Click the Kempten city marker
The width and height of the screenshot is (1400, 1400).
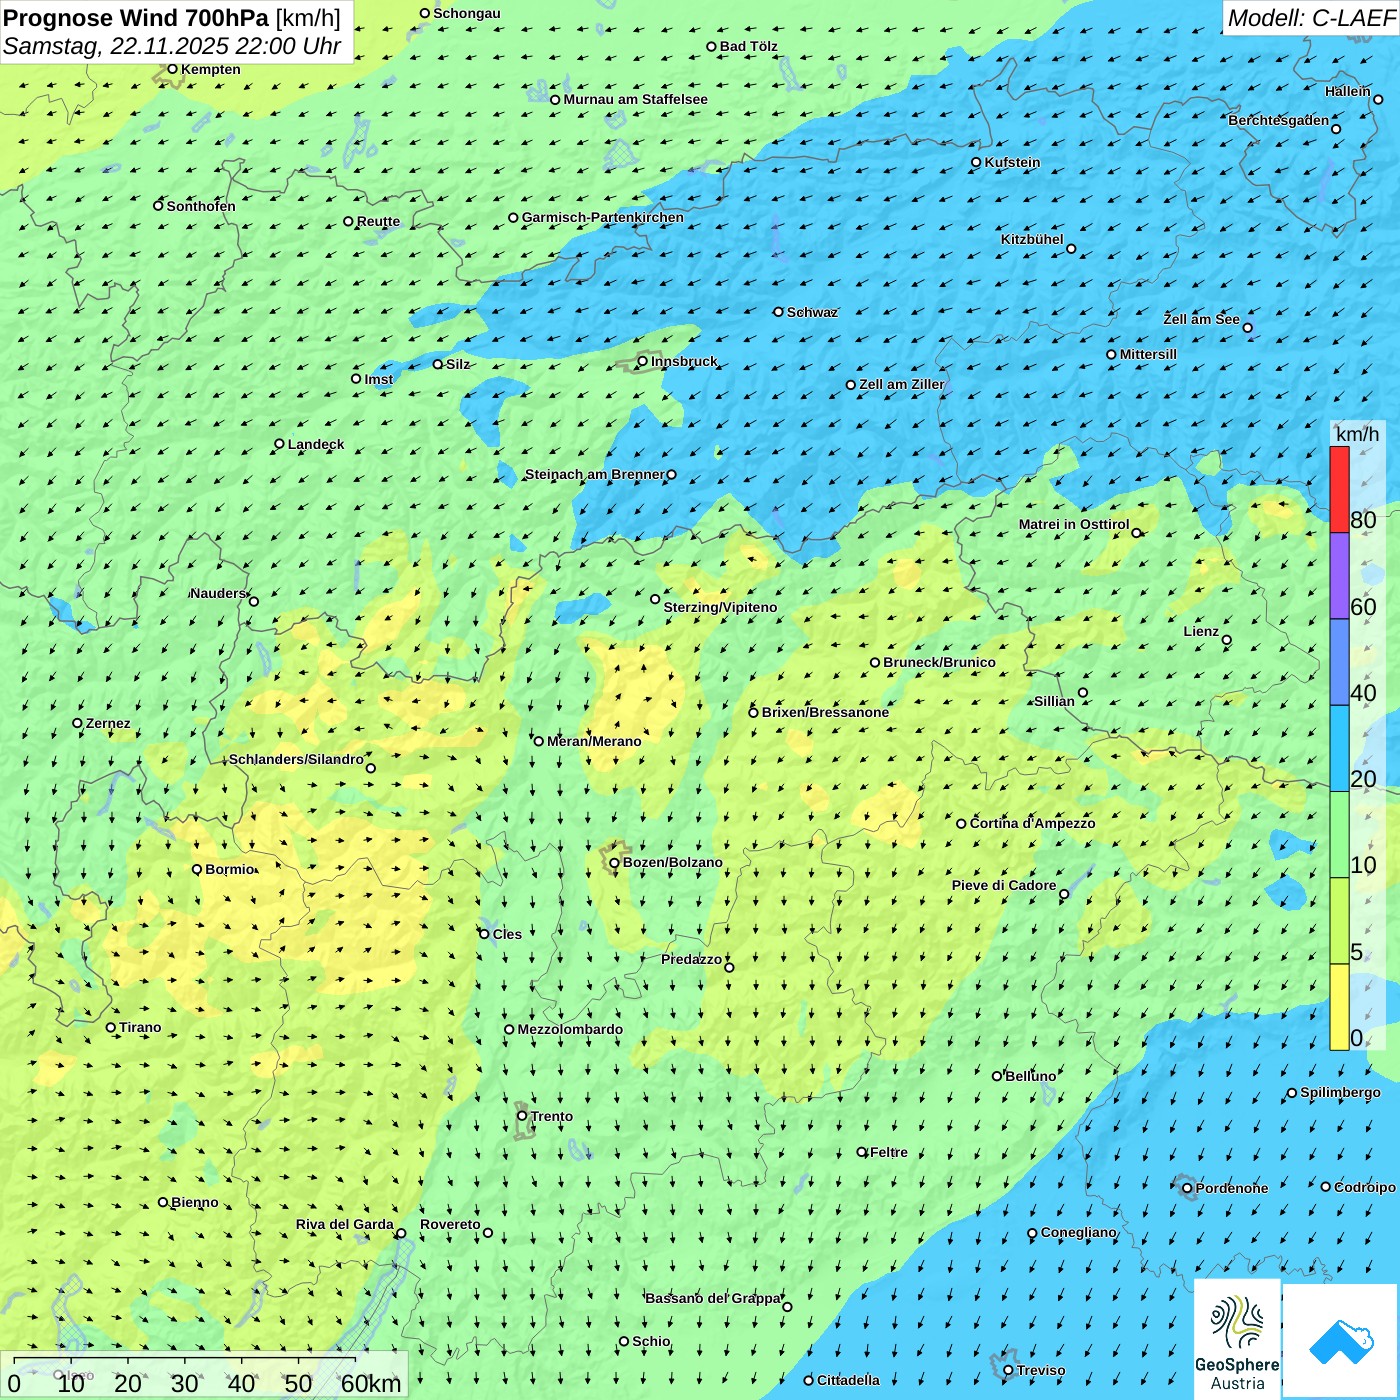tap(172, 69)
